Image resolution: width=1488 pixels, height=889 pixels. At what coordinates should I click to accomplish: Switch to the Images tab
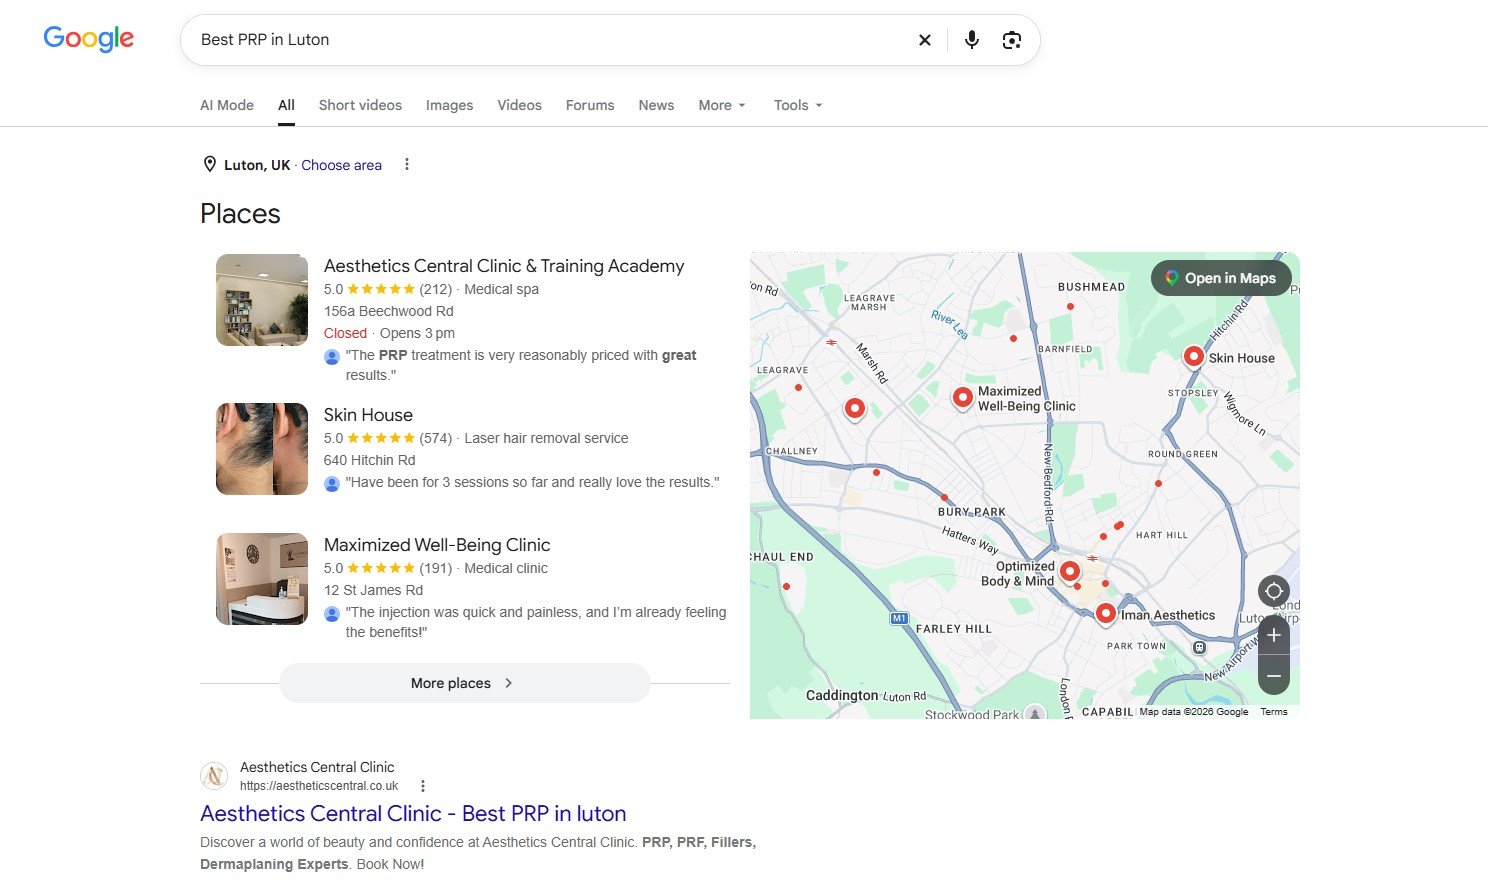pos(449,105)
